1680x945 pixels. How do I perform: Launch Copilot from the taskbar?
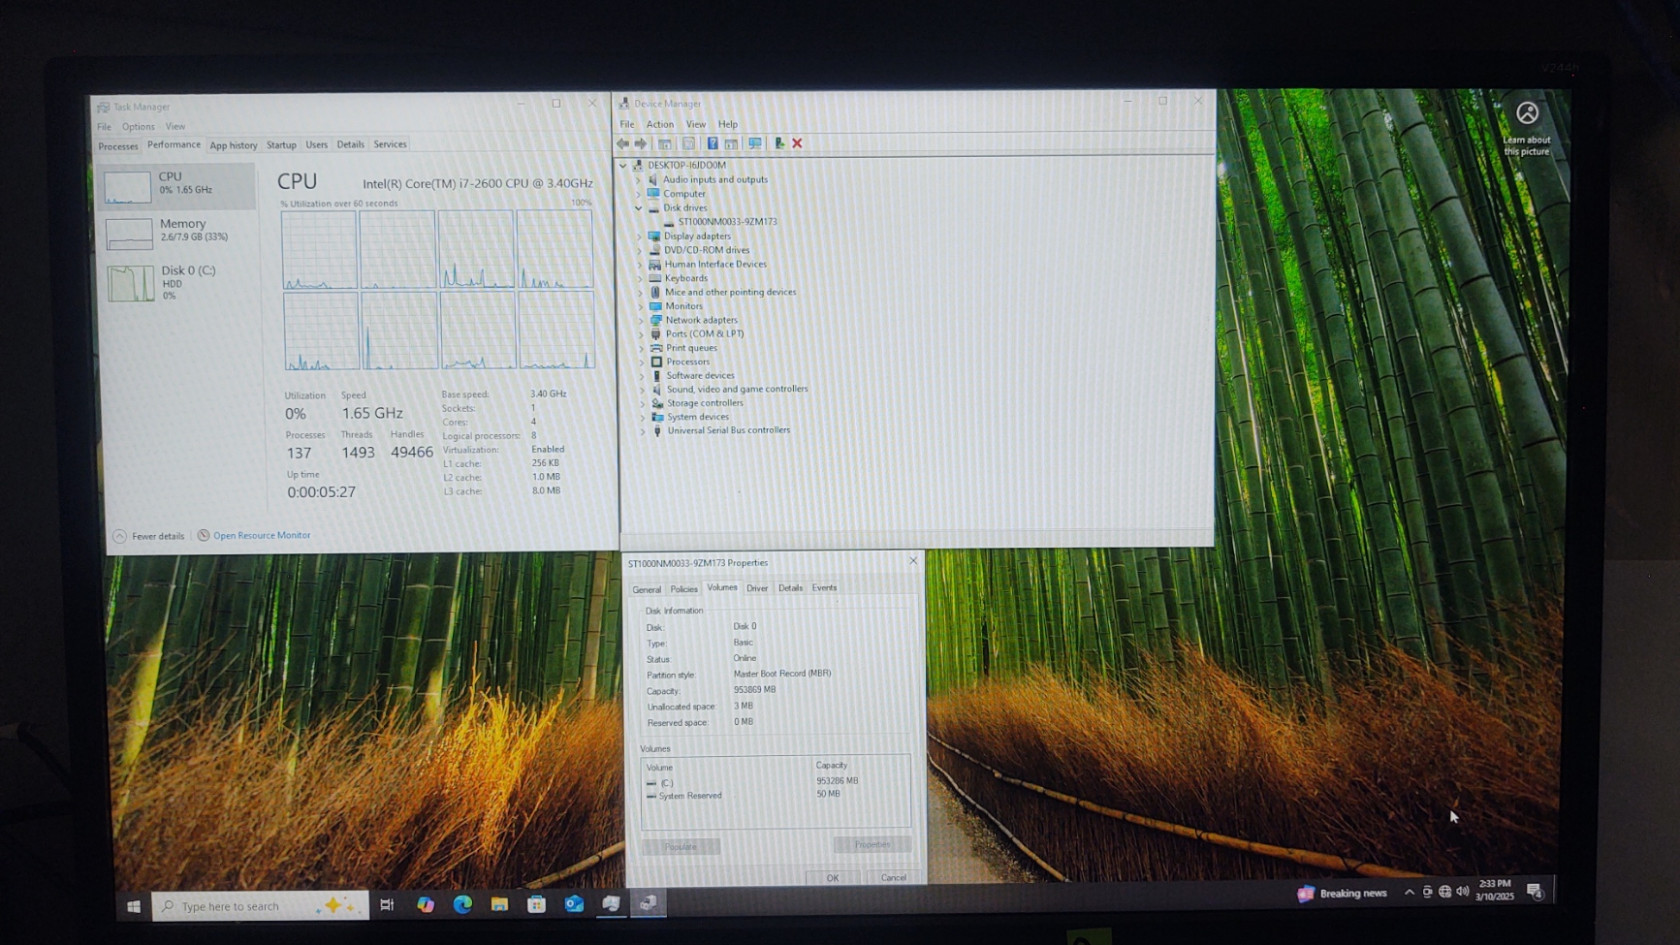[x=425, y=904]
